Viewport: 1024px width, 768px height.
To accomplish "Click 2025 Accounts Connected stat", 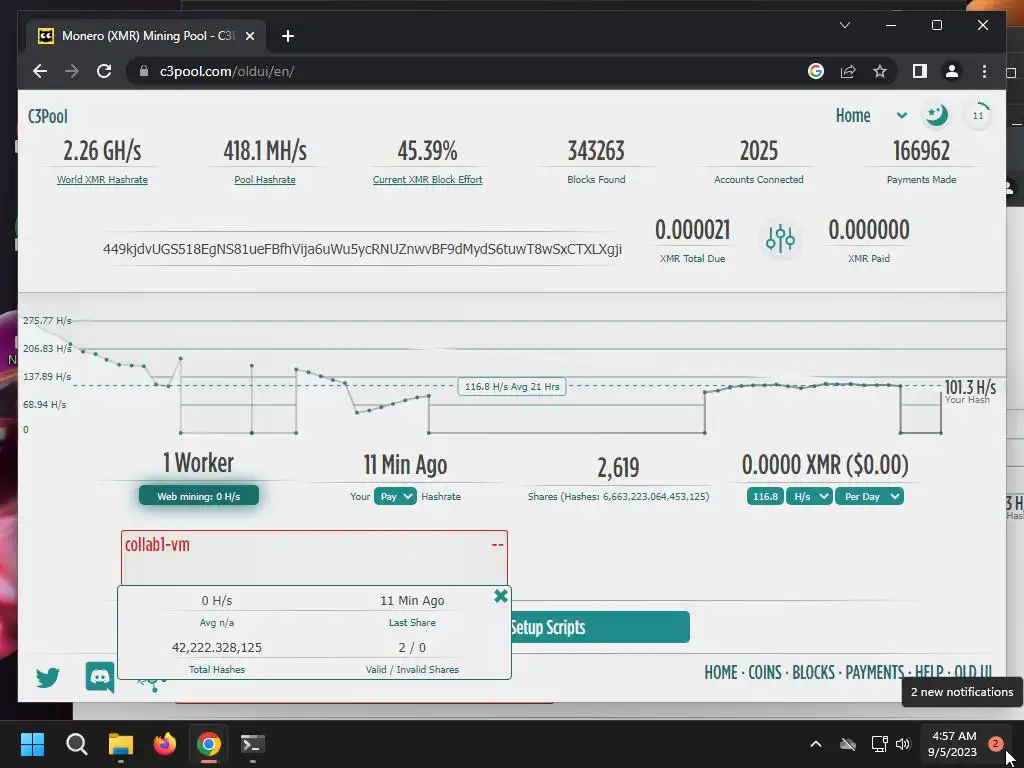I will click(x=759, y=152).
